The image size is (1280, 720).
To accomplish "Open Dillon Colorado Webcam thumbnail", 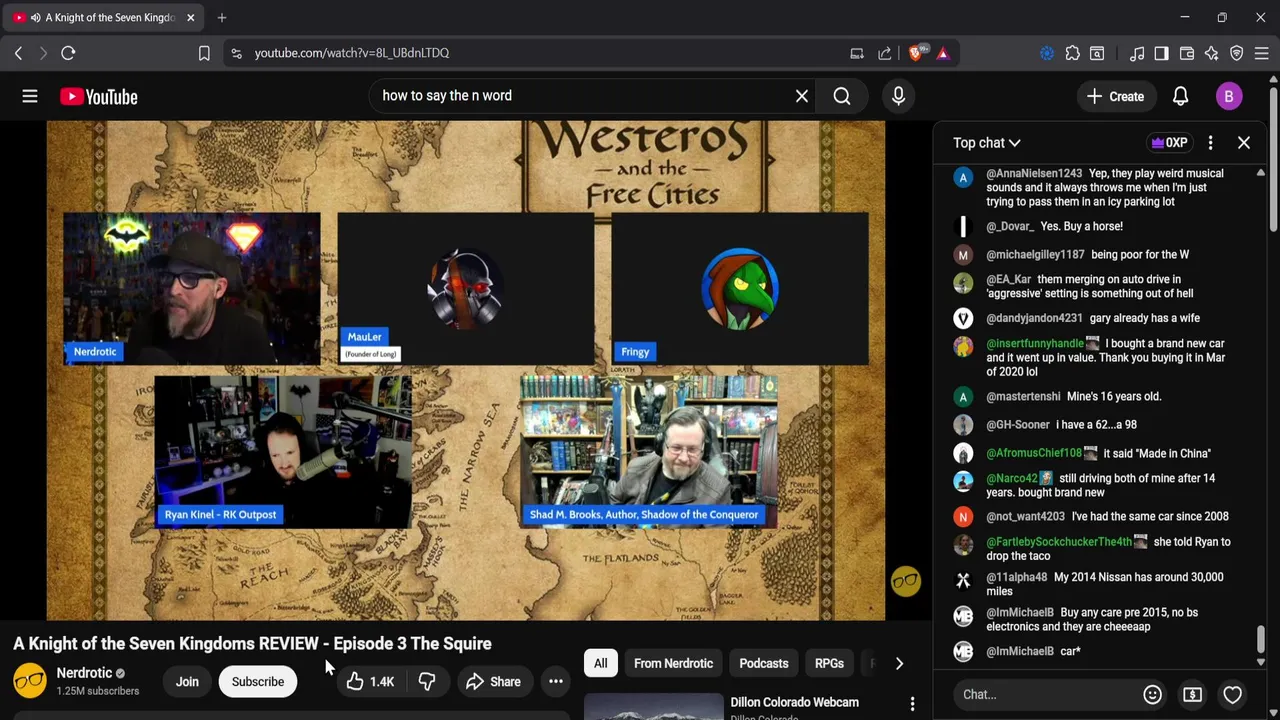I will (x=653, y=706).
